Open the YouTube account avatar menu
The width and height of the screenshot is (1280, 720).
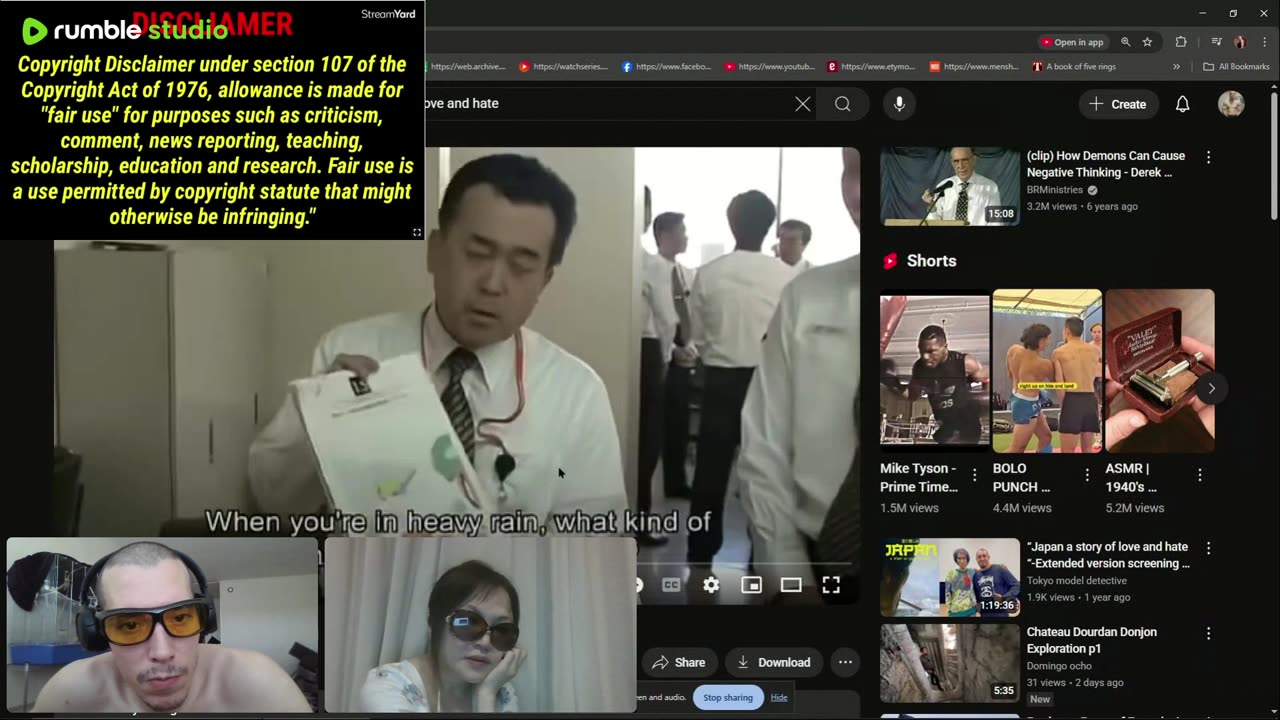(x=1231, y=104)
